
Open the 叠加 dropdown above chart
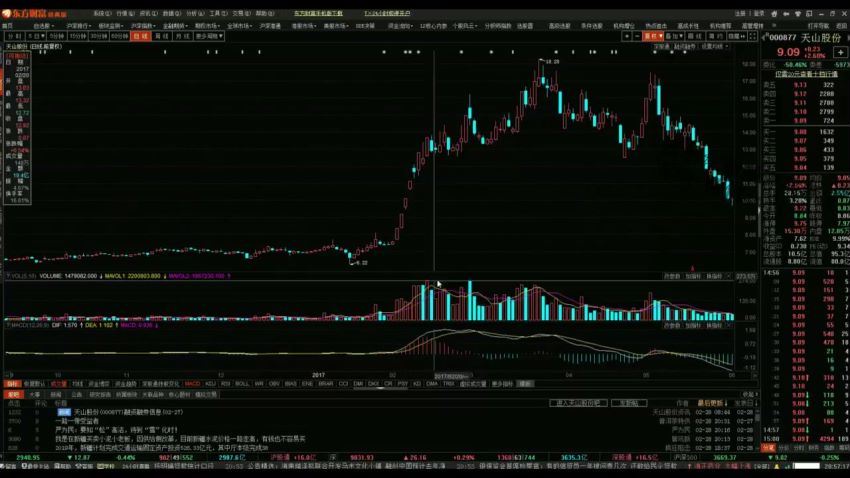(x=674, y=36)
